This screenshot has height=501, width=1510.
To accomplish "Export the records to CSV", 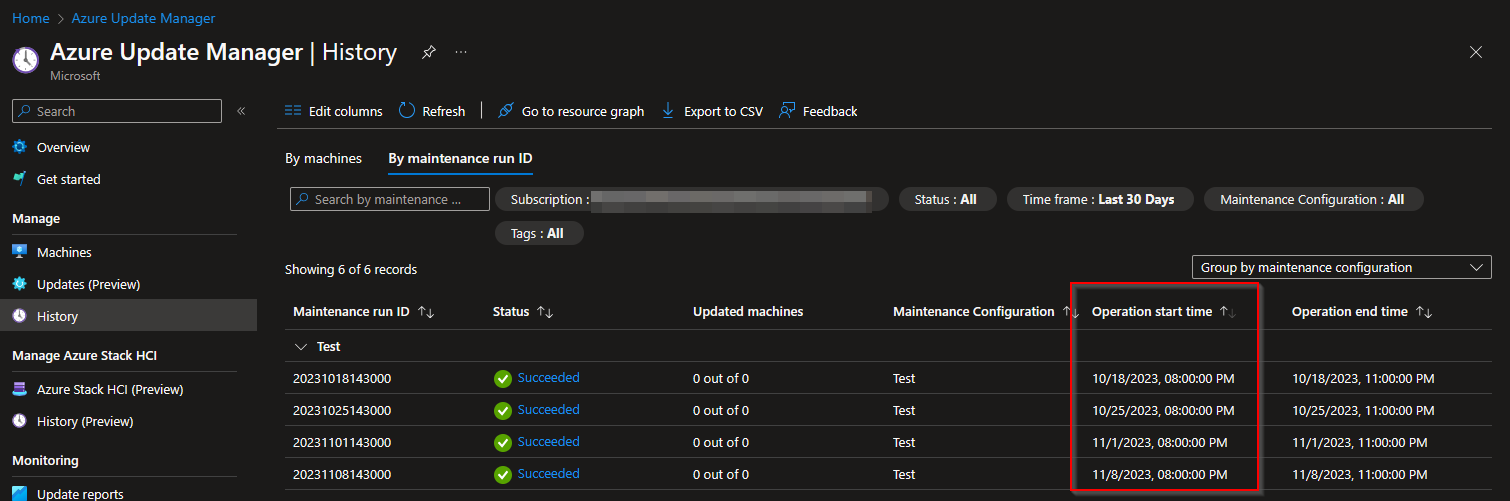I will pos(712,111).
